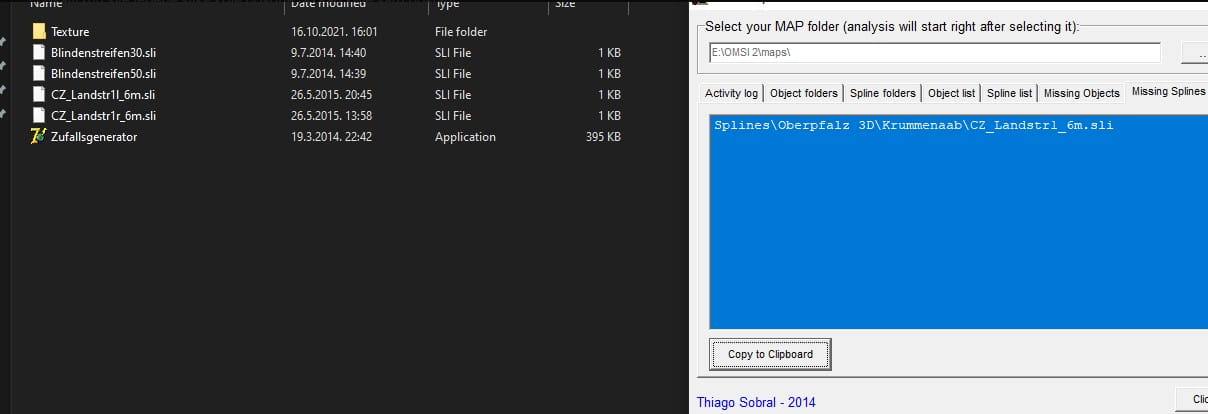Switch to the Spline folders tab
Image resolution: width=1208 pixels, height=414 pixels.
tap(882, 93)
